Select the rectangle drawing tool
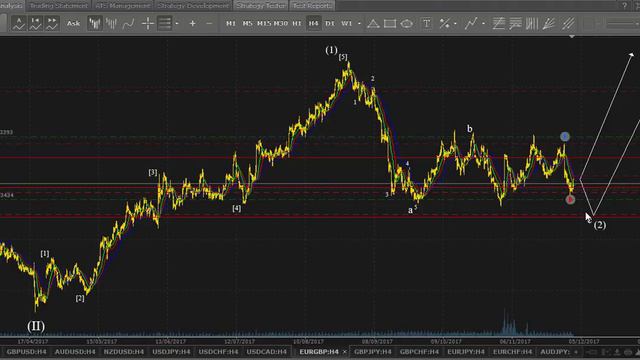 [x=390, y=24]
